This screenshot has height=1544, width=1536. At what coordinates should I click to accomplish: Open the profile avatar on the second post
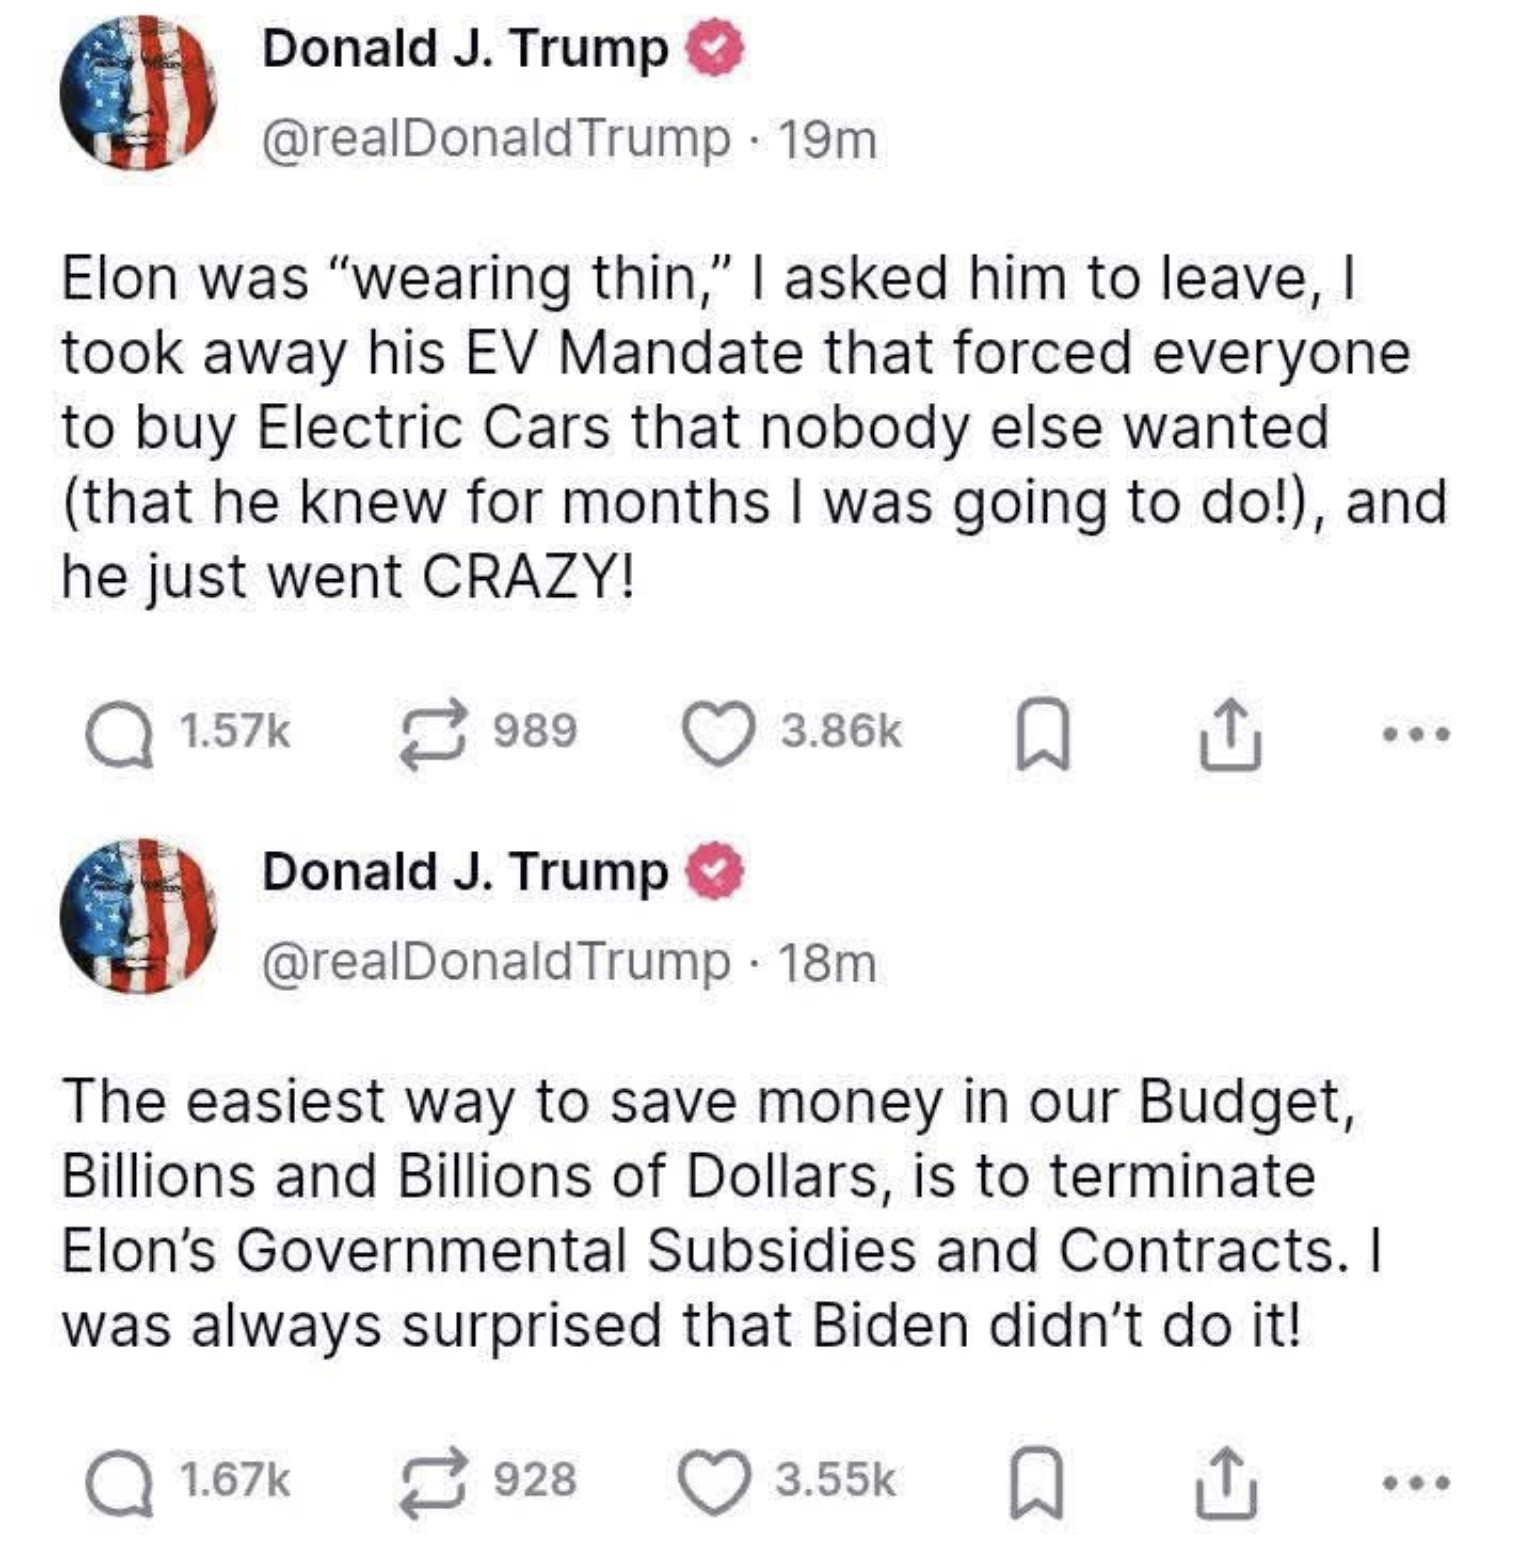click(138, 915)
